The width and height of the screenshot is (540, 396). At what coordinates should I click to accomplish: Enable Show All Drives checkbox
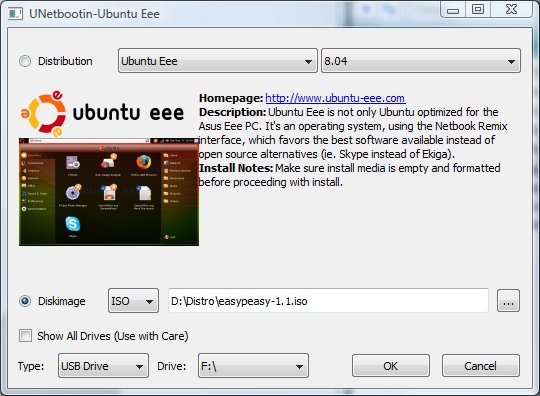[25, 335]
